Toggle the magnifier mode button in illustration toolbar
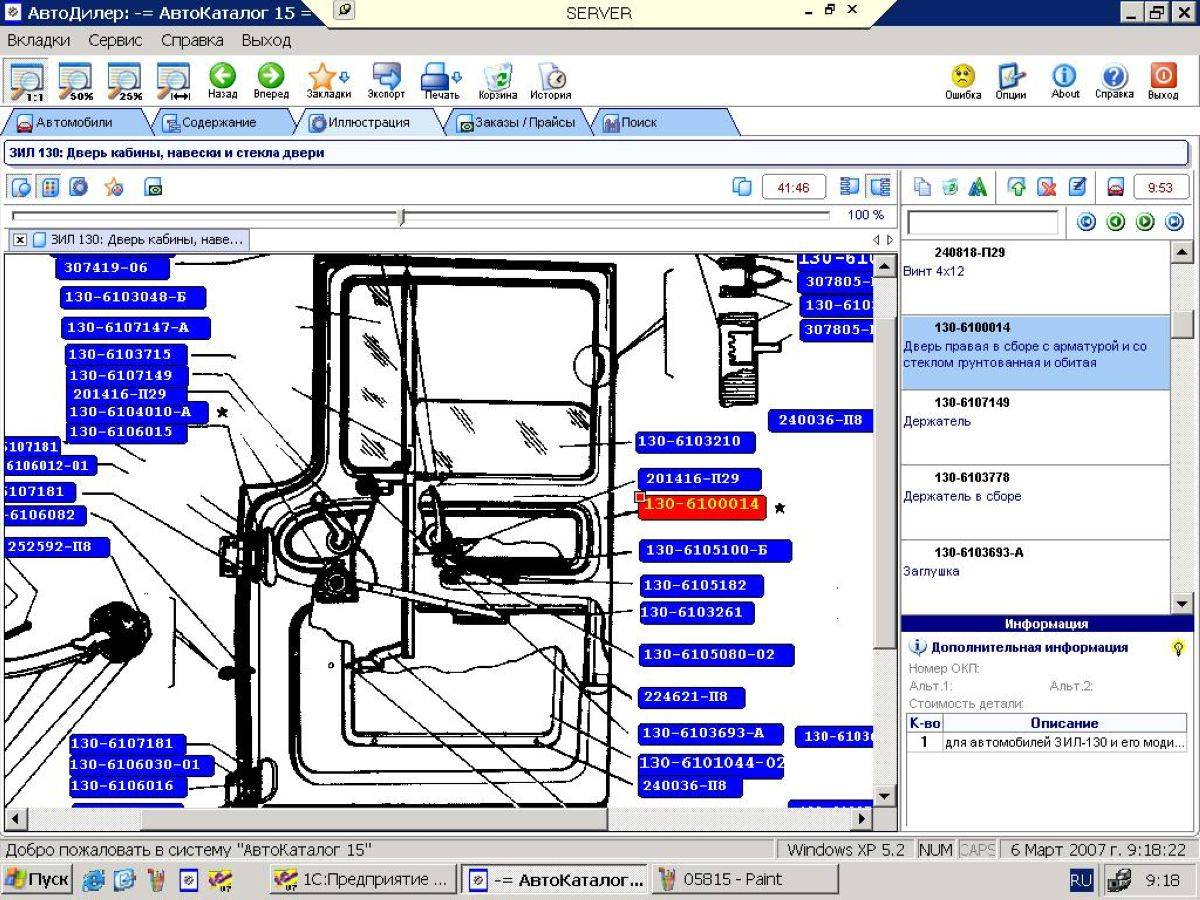Image resolution: width=1200 pixels, height=900 pixels. [x=21, y=186]
